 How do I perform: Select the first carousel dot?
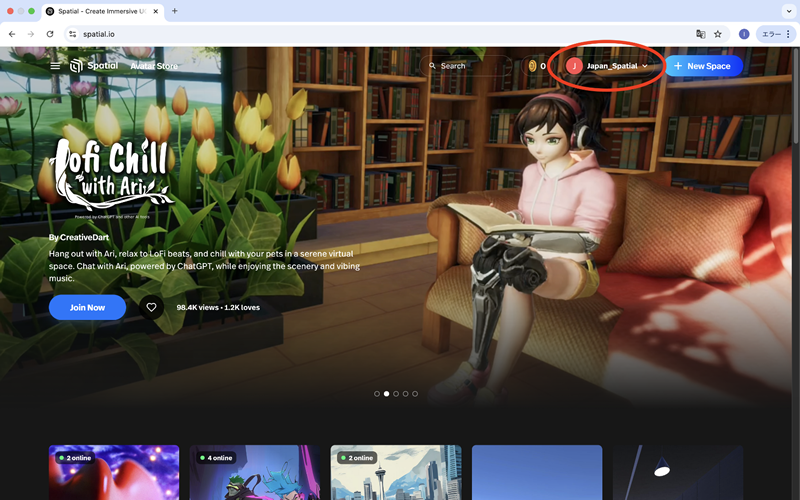tap(377, 394)
